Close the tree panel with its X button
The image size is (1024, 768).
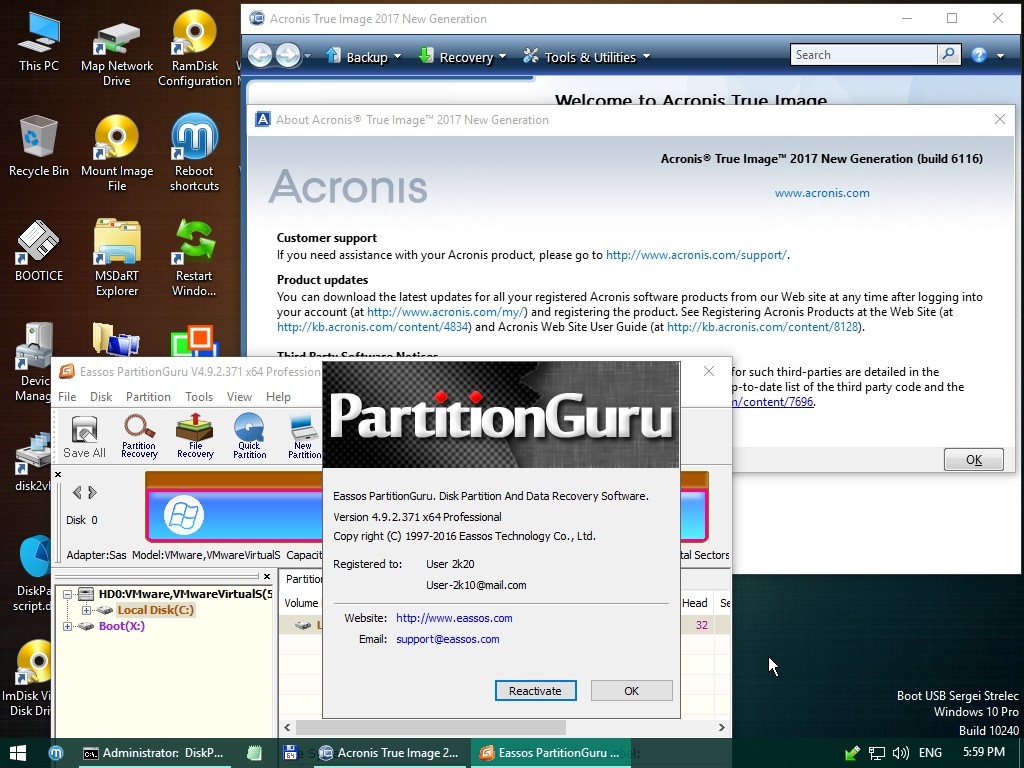click(266, 577)
